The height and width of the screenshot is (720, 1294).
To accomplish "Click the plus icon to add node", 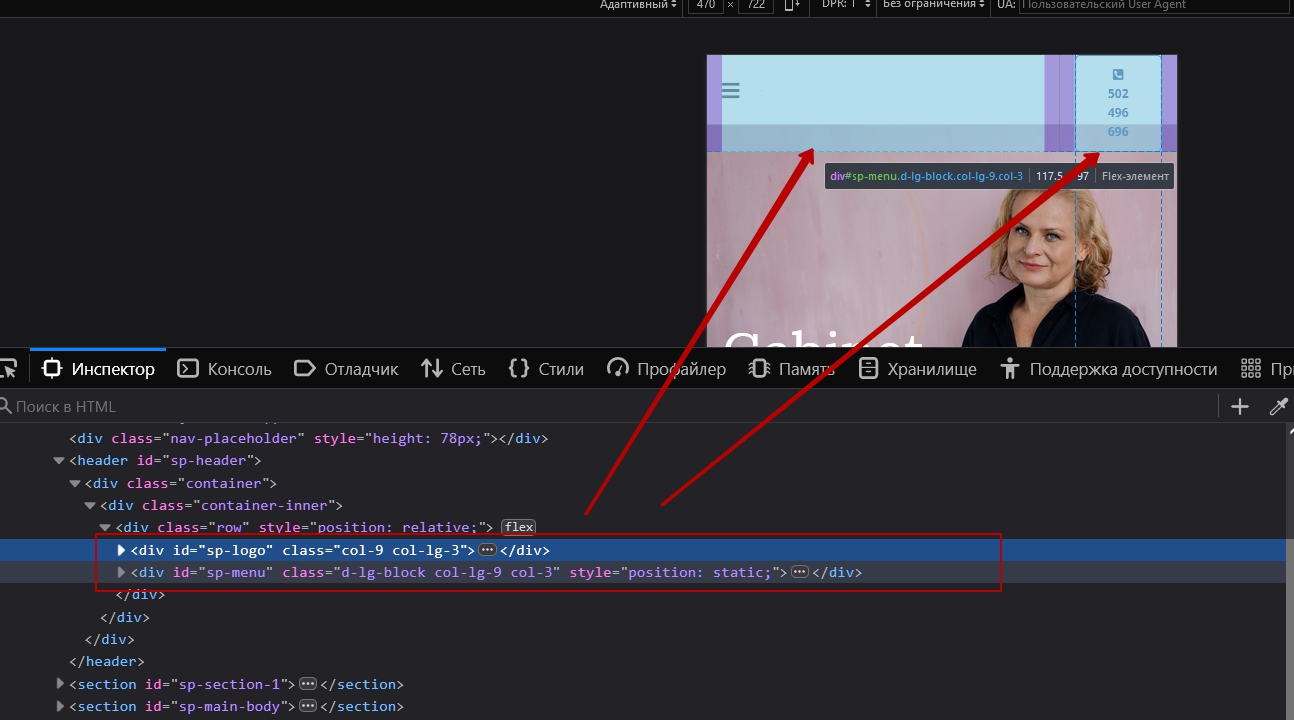I will (x=1240, y=406).
